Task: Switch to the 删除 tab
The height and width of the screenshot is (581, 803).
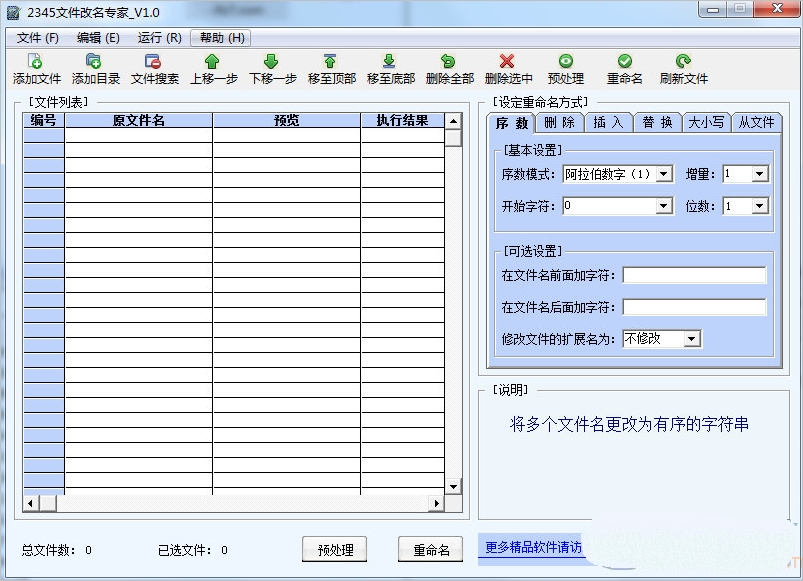Action: click(559, 123)
